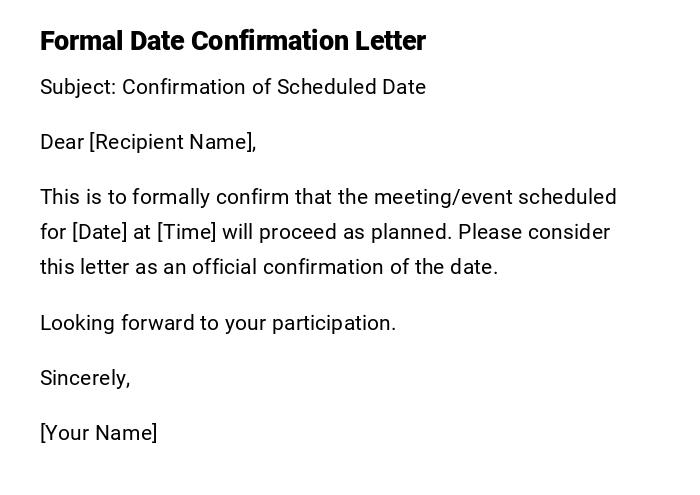Click the [Your Name] signature placeholder
This screenshot has height=495, width=700.
point(98,433)
